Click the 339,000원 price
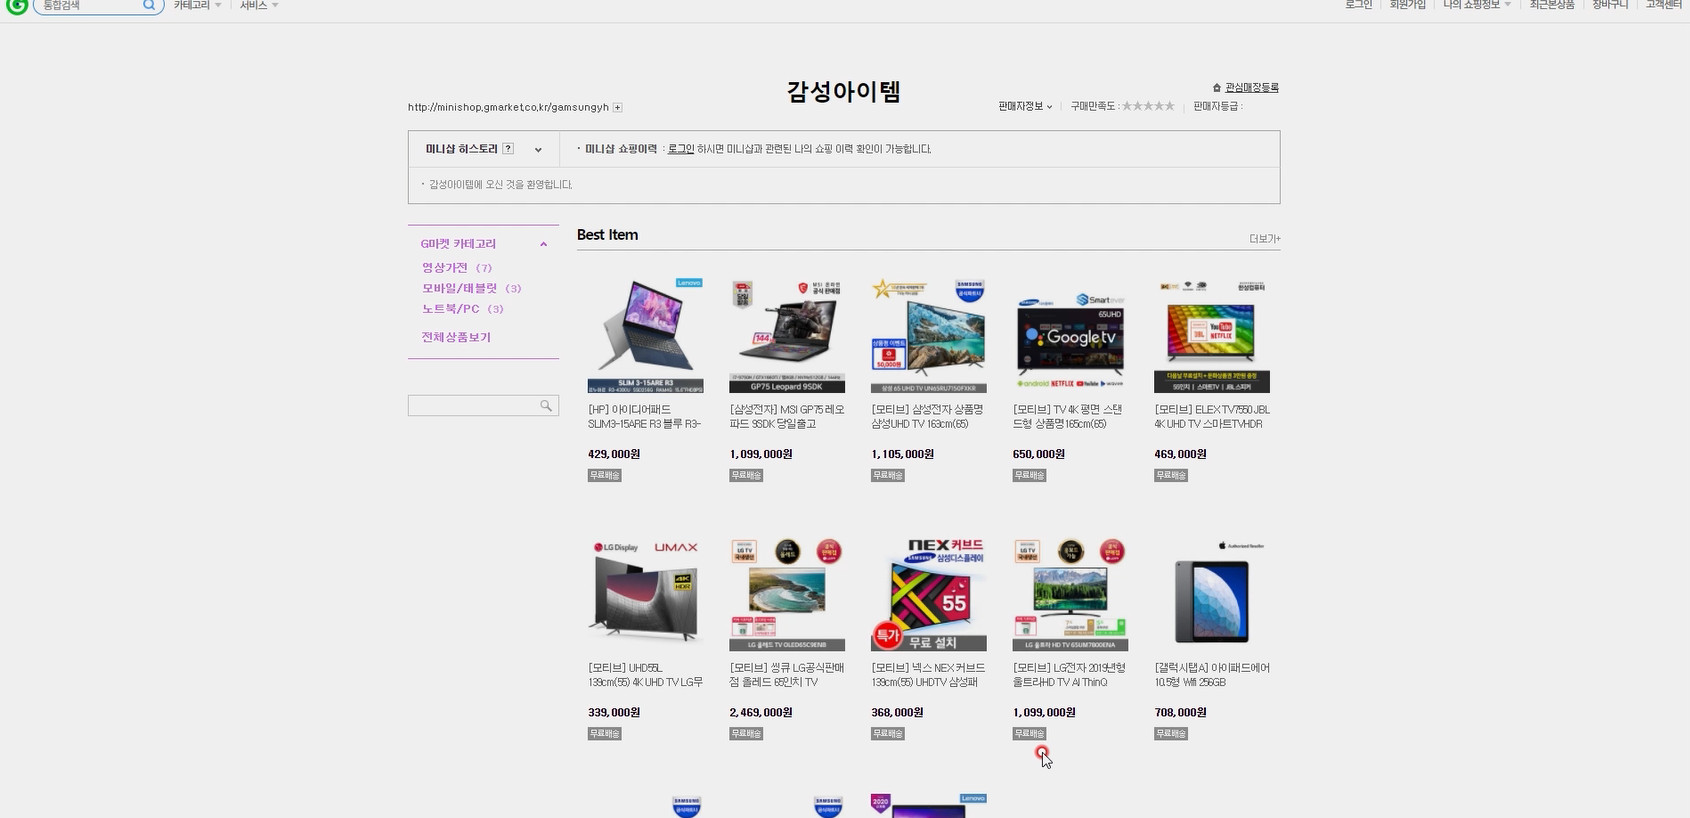1690x818 pixels. [x=614, y=713]
